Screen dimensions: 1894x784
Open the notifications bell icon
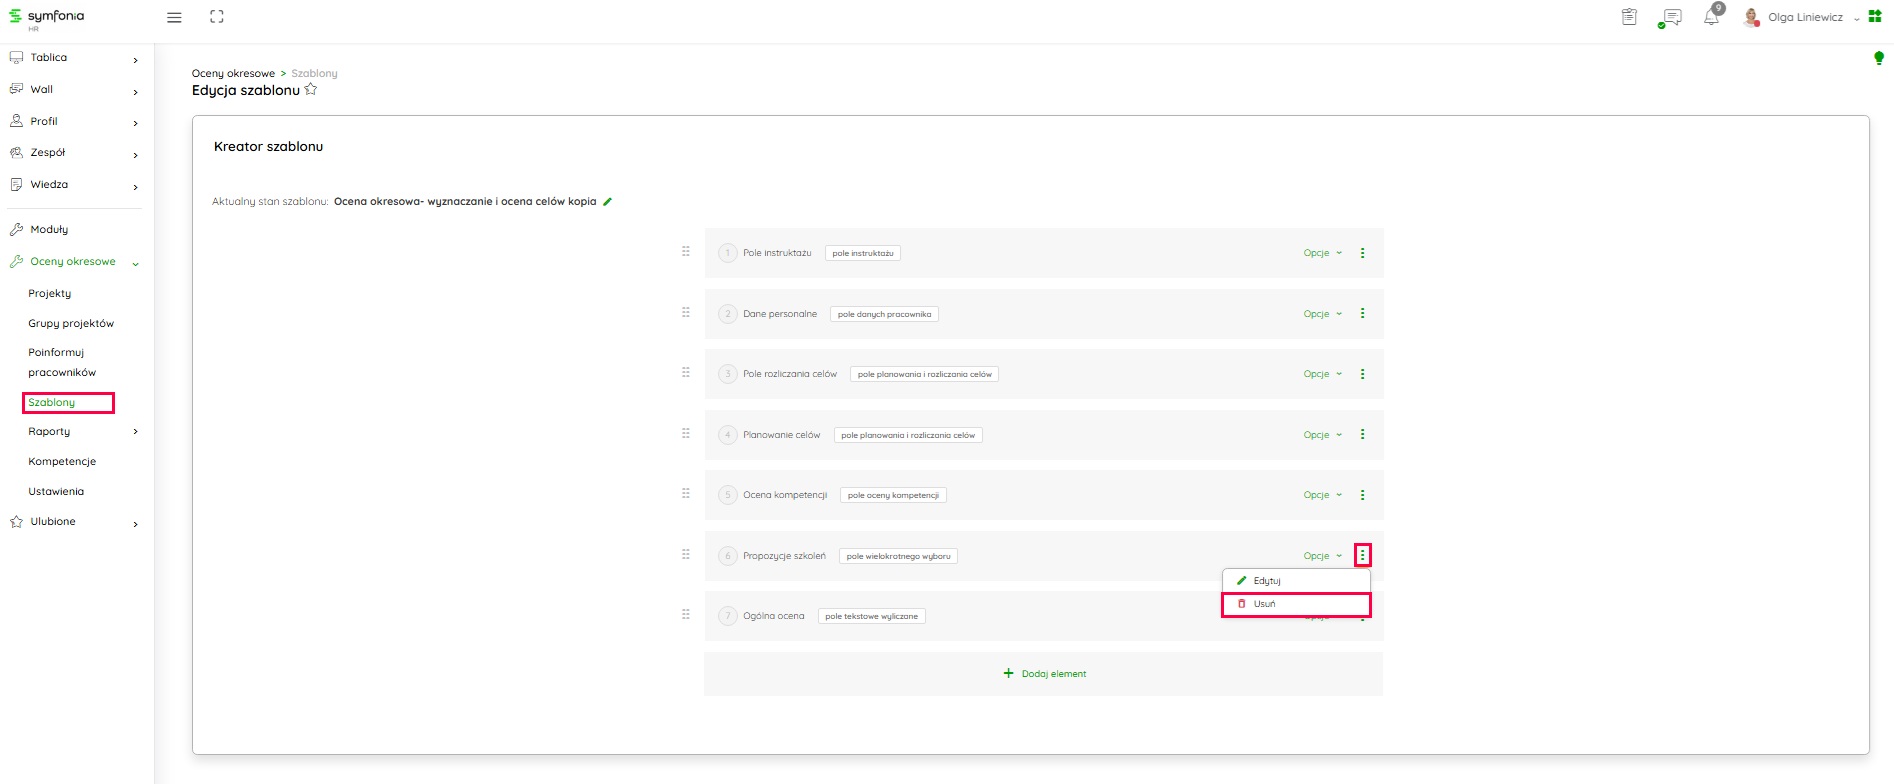tap(1711, 17)
